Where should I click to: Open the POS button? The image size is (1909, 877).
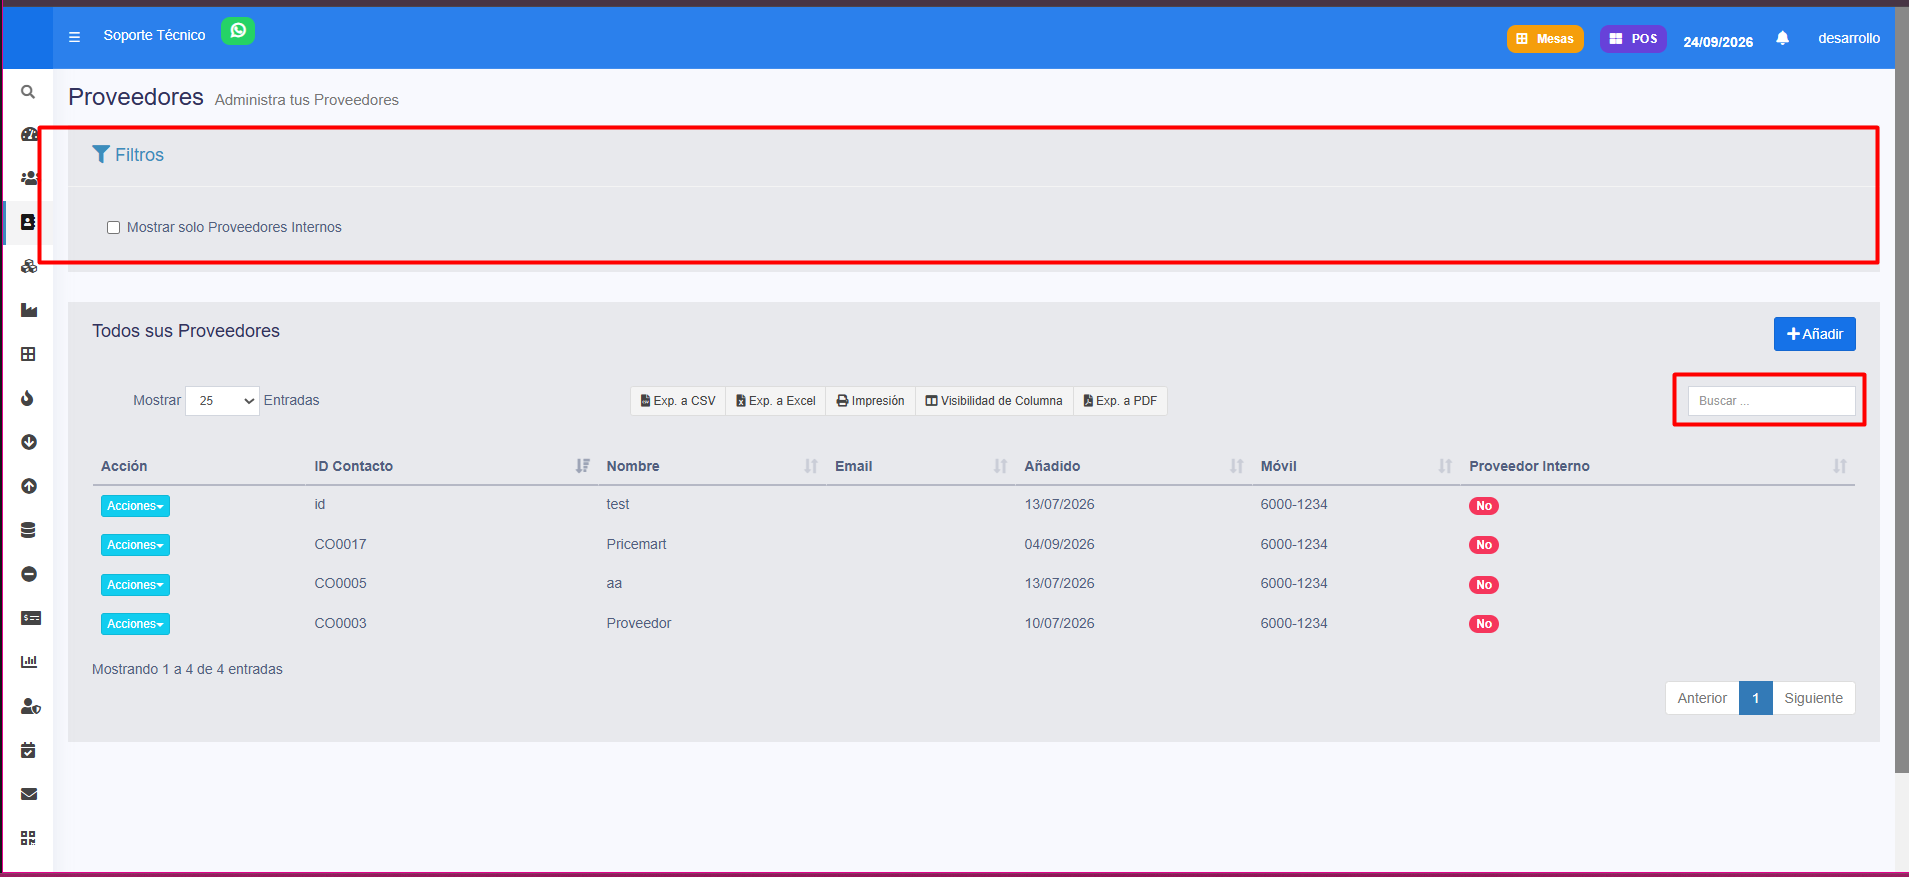click(1633, 39)
